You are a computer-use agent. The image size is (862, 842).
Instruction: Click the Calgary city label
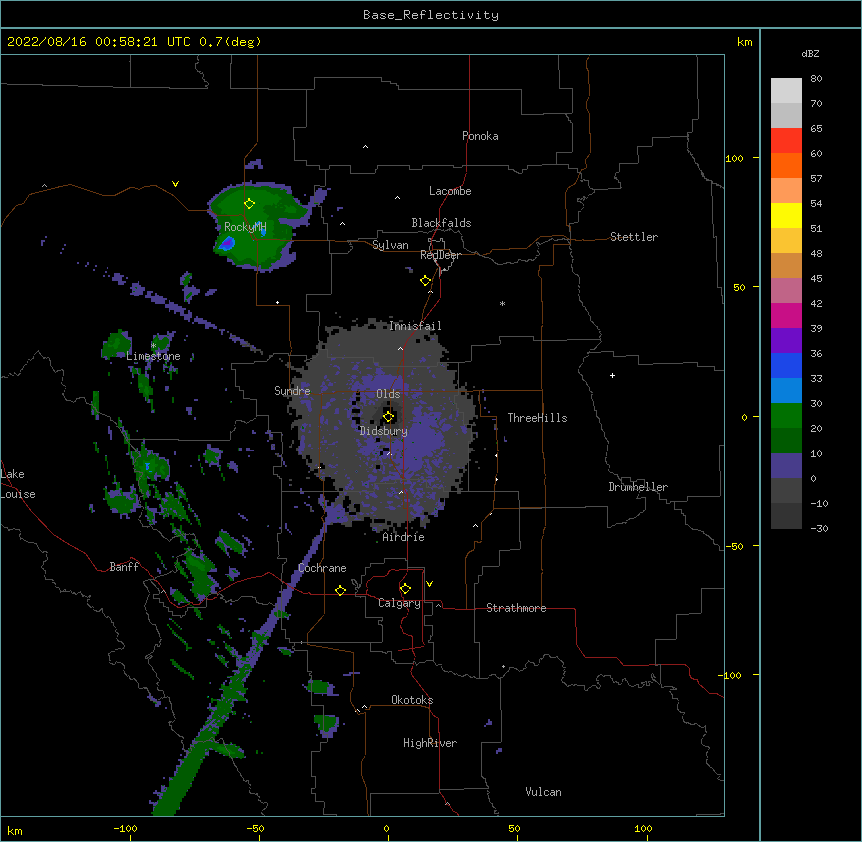pyautogui.click(x=399, y=603)
